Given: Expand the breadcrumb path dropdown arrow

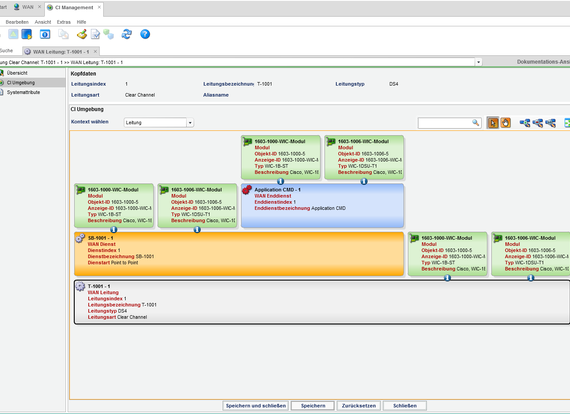Looking at the screenshot, I should point(478,62).
